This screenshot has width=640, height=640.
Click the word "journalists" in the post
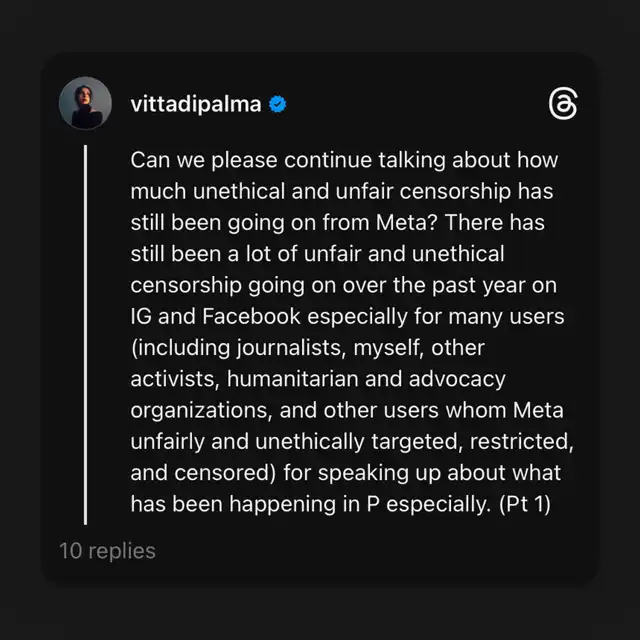click(291, 348)
